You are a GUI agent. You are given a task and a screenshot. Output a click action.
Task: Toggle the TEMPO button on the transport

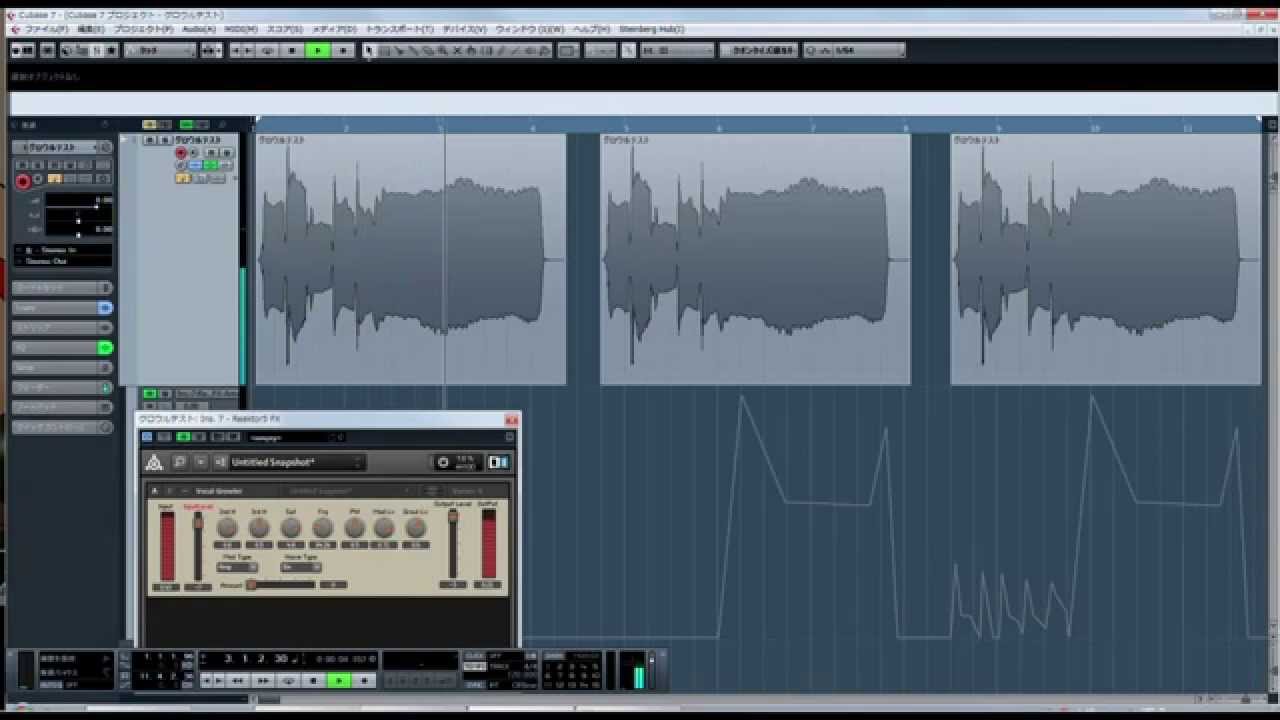tap(474, 666)
